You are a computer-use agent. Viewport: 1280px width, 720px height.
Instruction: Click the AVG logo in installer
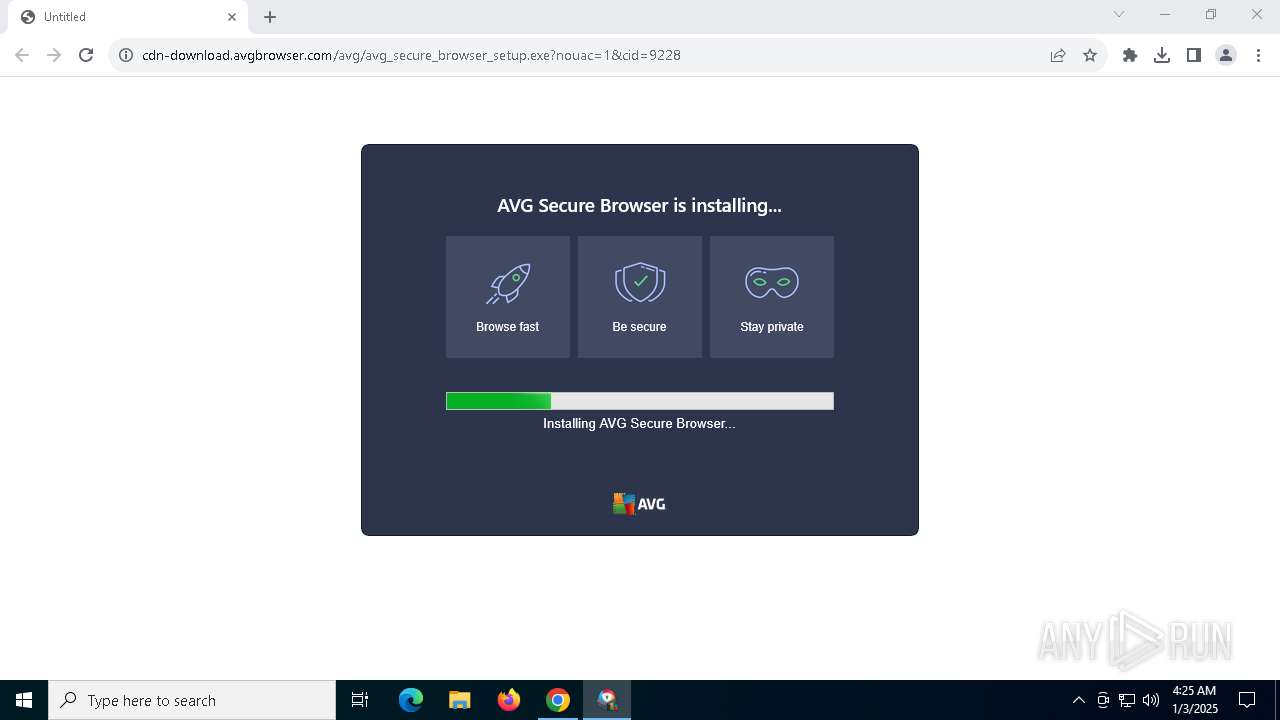[x=639, y=504]
